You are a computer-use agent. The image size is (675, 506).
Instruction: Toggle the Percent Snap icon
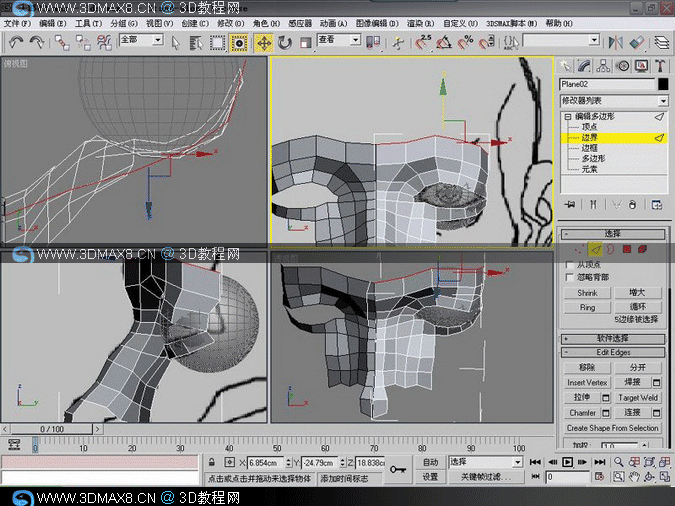(465, 42)
